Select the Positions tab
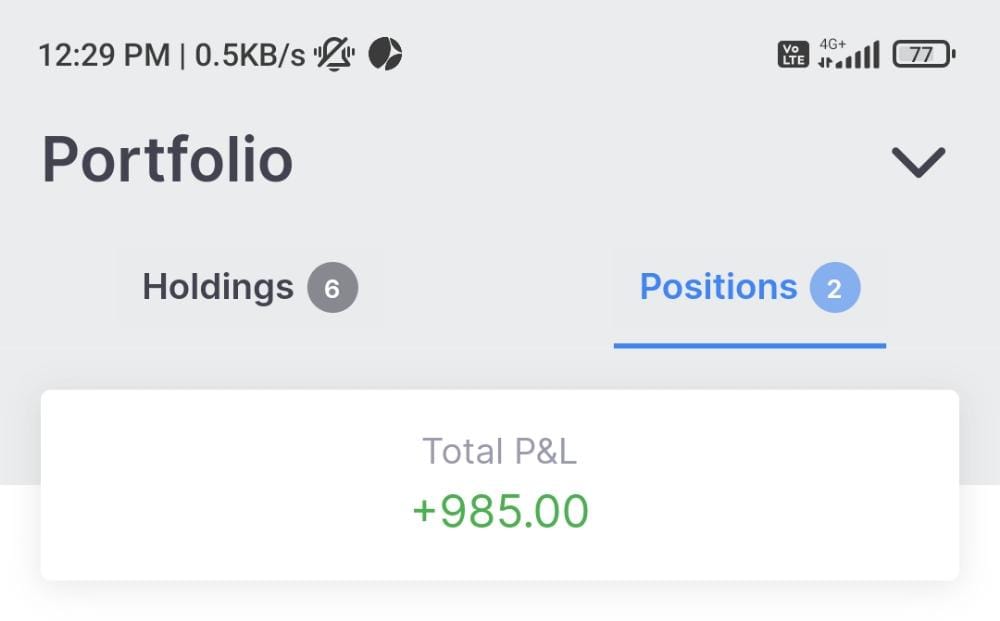This screenshot has width=1000, height=621. (749, 288)
